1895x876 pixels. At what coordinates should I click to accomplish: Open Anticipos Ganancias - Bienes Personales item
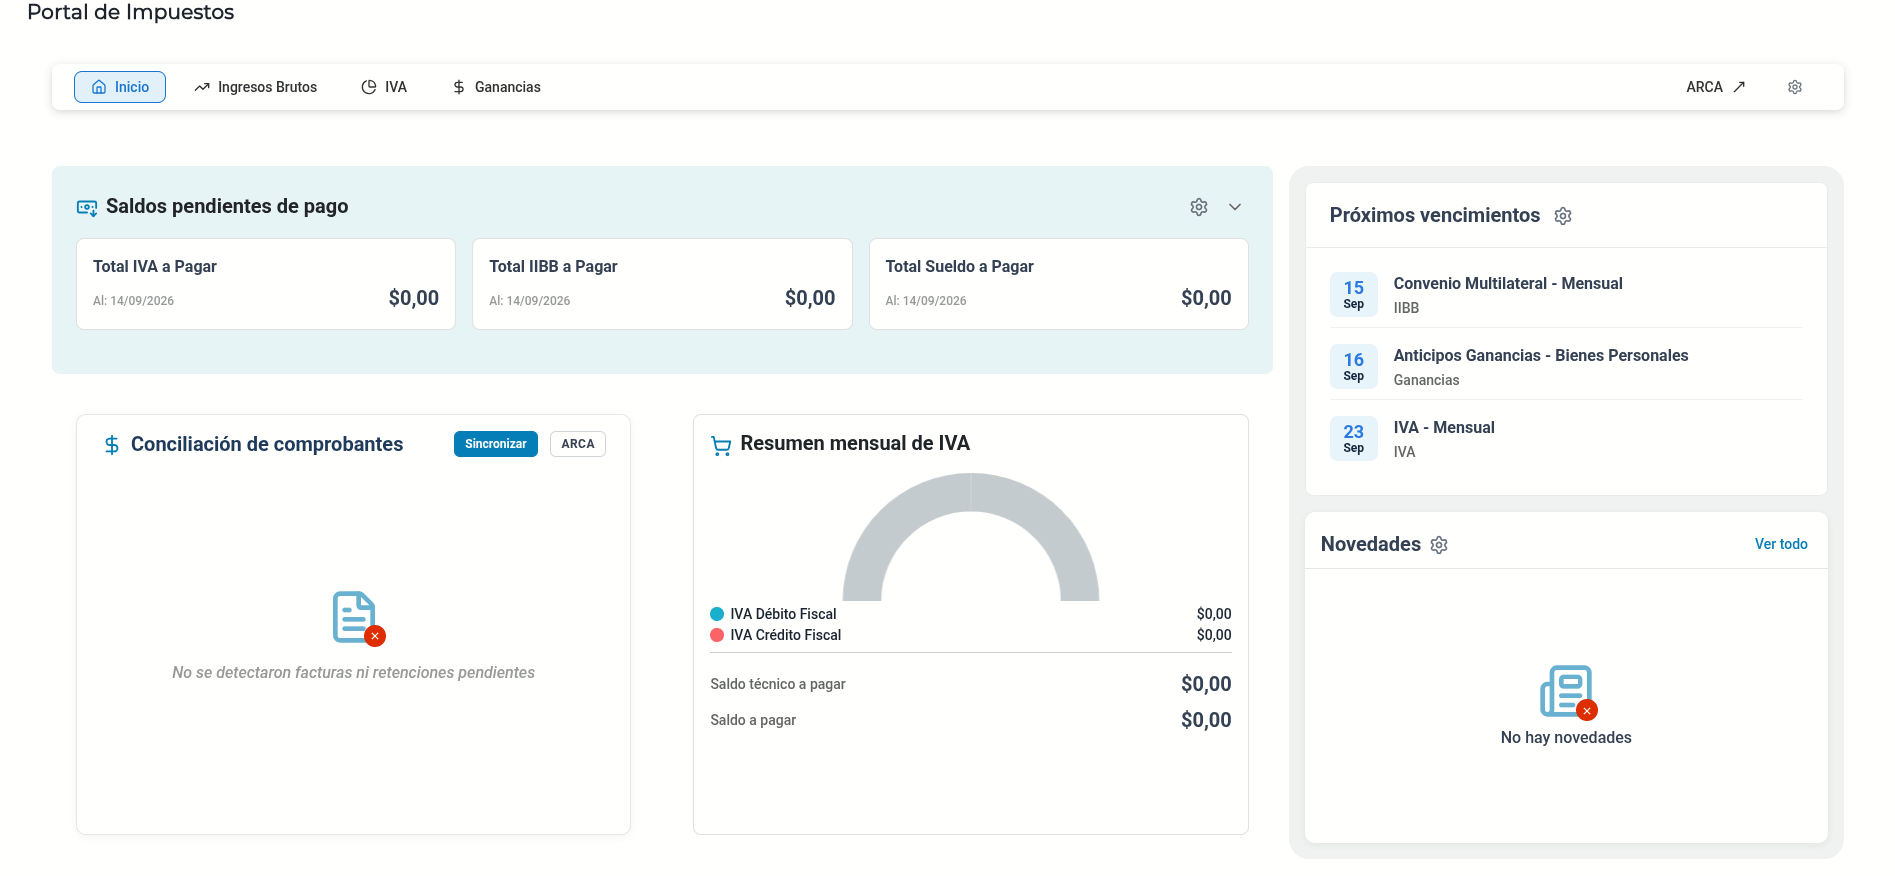pos(1566,367)
